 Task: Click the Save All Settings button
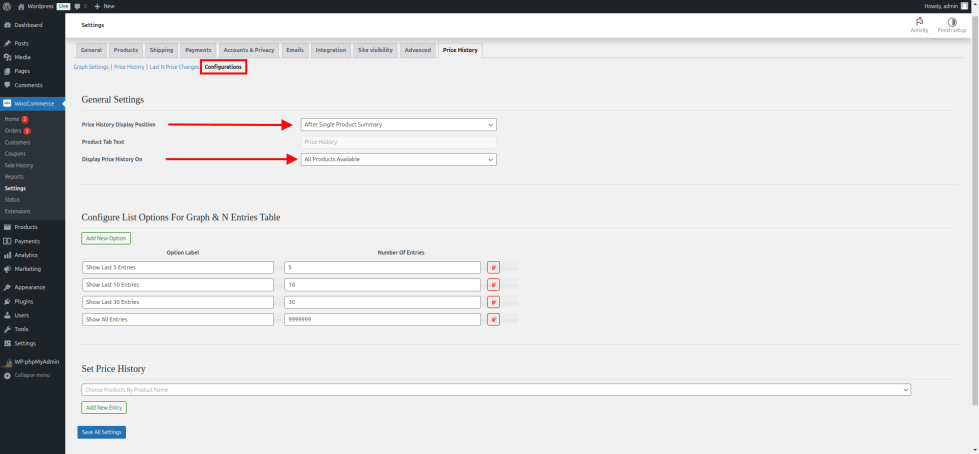pos(101,432)
